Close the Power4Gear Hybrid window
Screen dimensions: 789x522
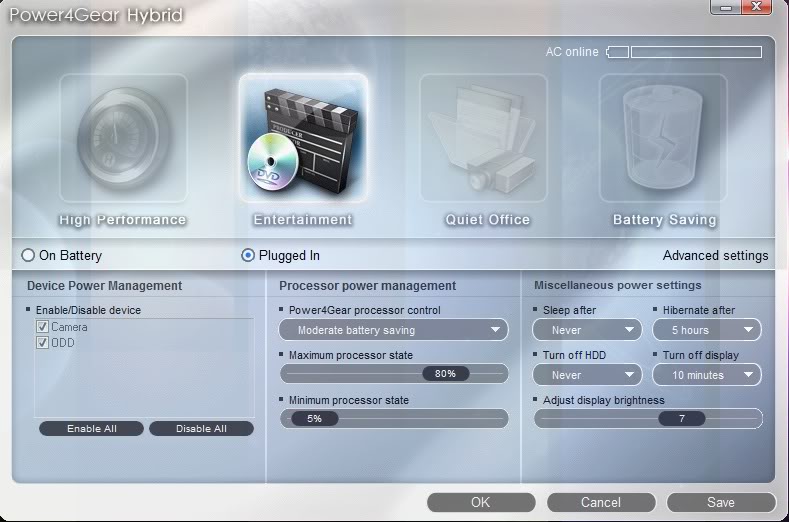point(756,7)
